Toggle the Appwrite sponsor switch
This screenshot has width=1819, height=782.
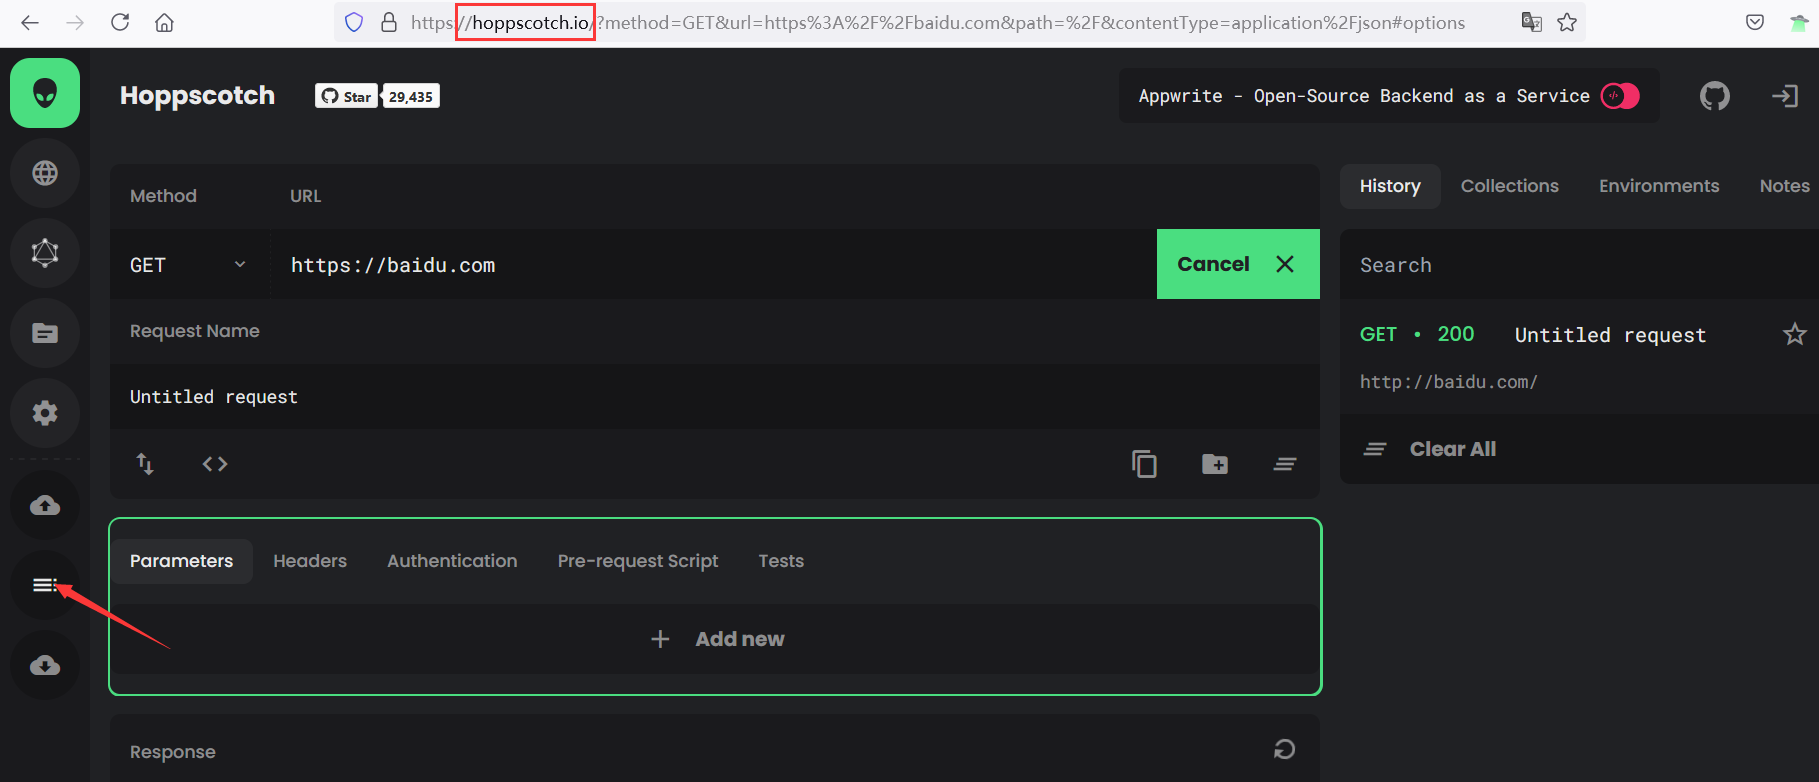[x=1620, y=96]
